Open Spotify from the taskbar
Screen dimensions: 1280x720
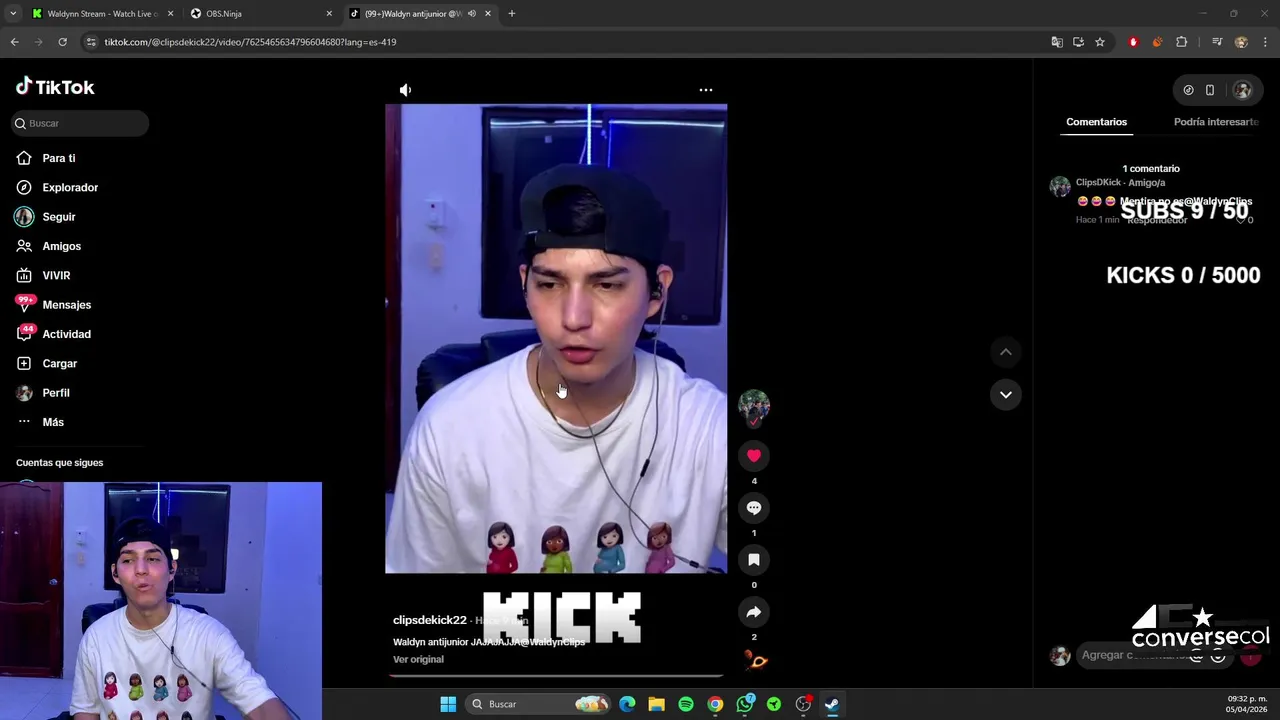click(x=686, y=704)
